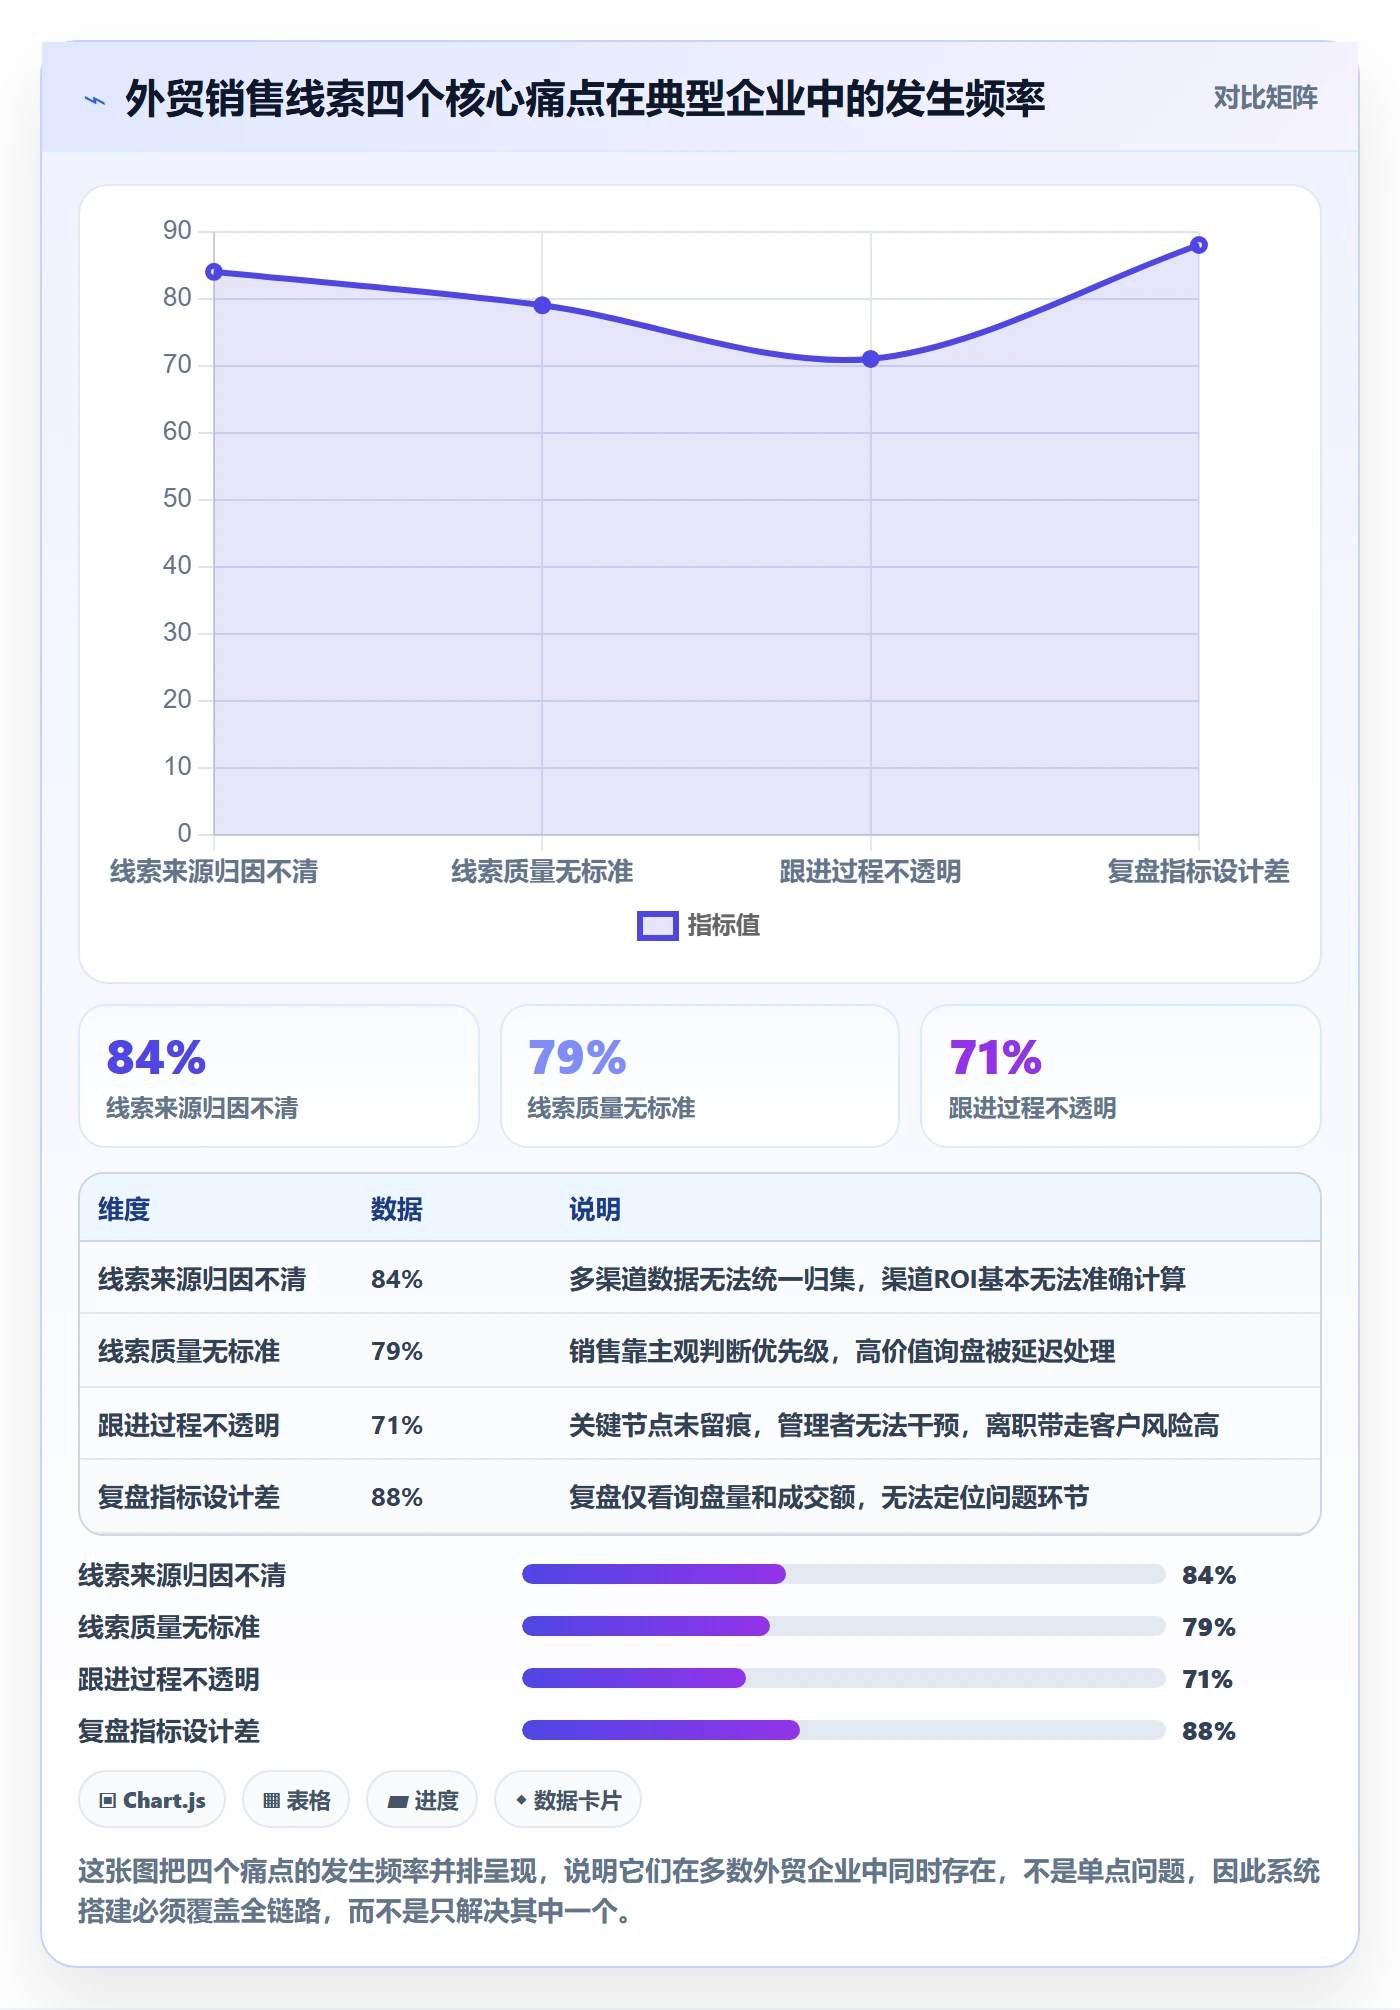This screenshot has height=2010, width=1400.
Task: Click the 指标值 legend label
Action: (x=723, y=926)
